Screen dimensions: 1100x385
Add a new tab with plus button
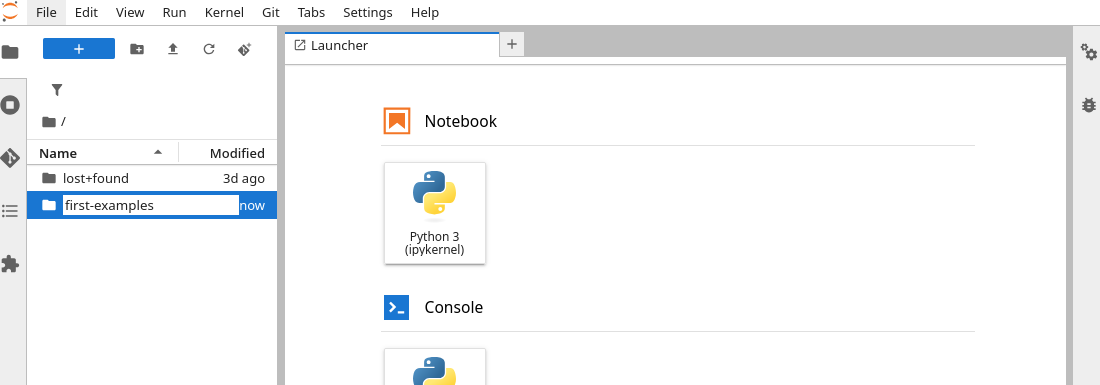511,44
